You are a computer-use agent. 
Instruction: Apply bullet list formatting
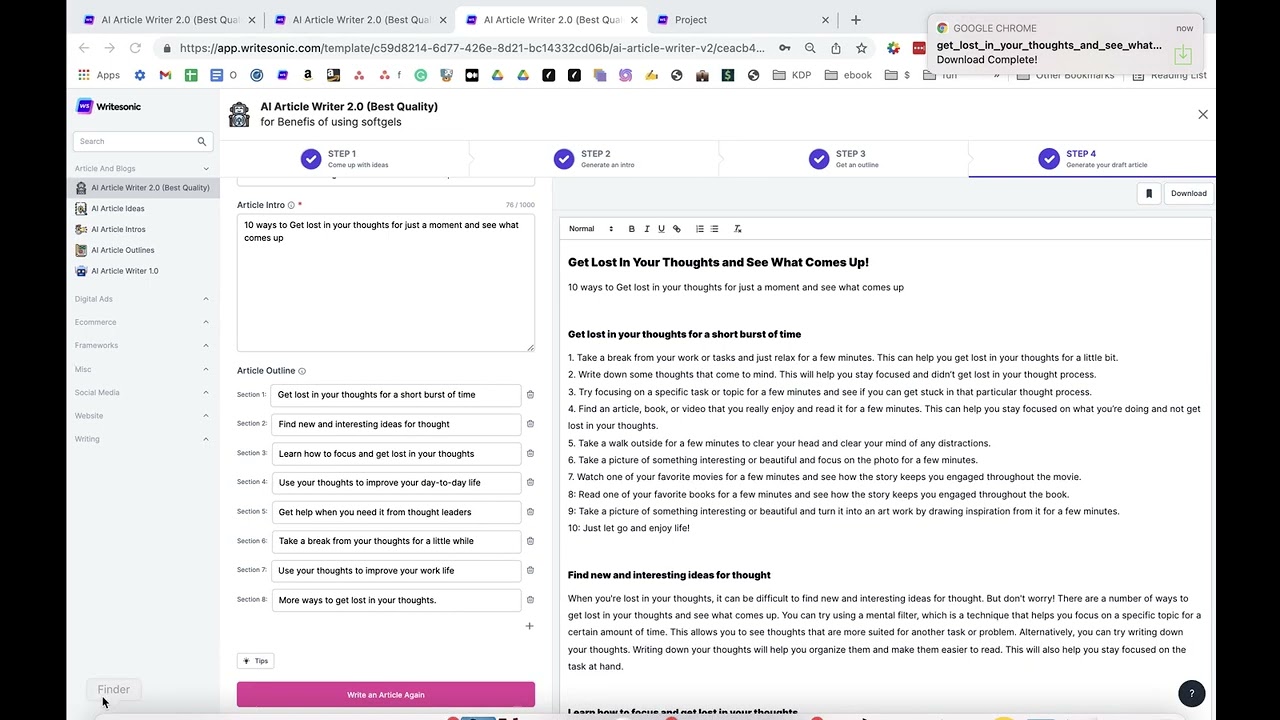714,229
